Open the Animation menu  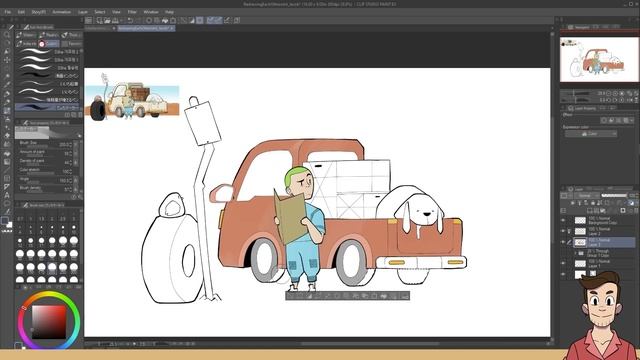(x=62, y=12)
